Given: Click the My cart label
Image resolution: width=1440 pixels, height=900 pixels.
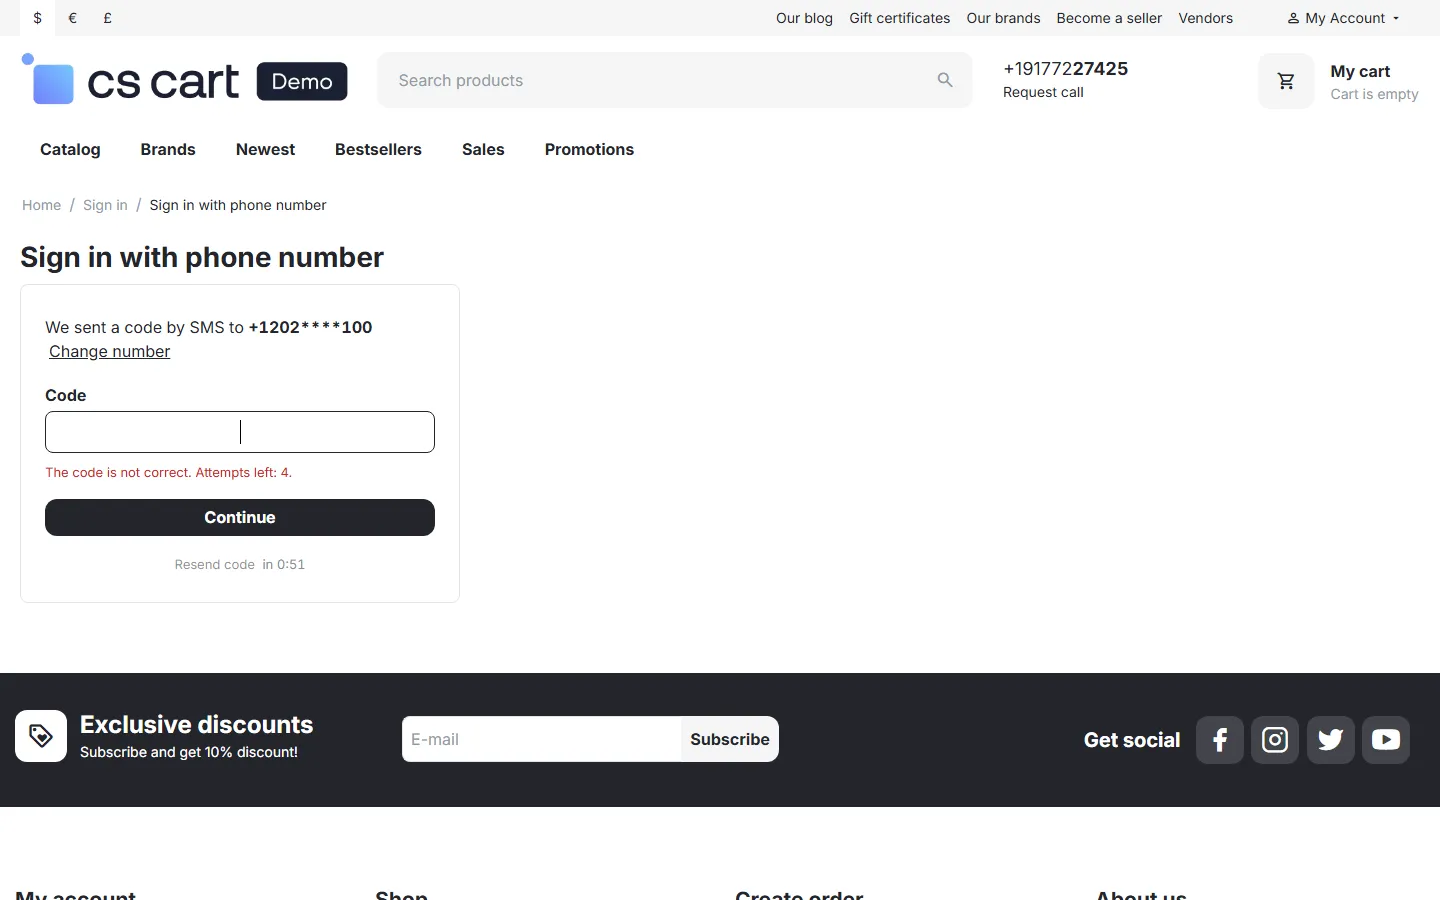Looking at the screenshot, I should point(1360,71).
